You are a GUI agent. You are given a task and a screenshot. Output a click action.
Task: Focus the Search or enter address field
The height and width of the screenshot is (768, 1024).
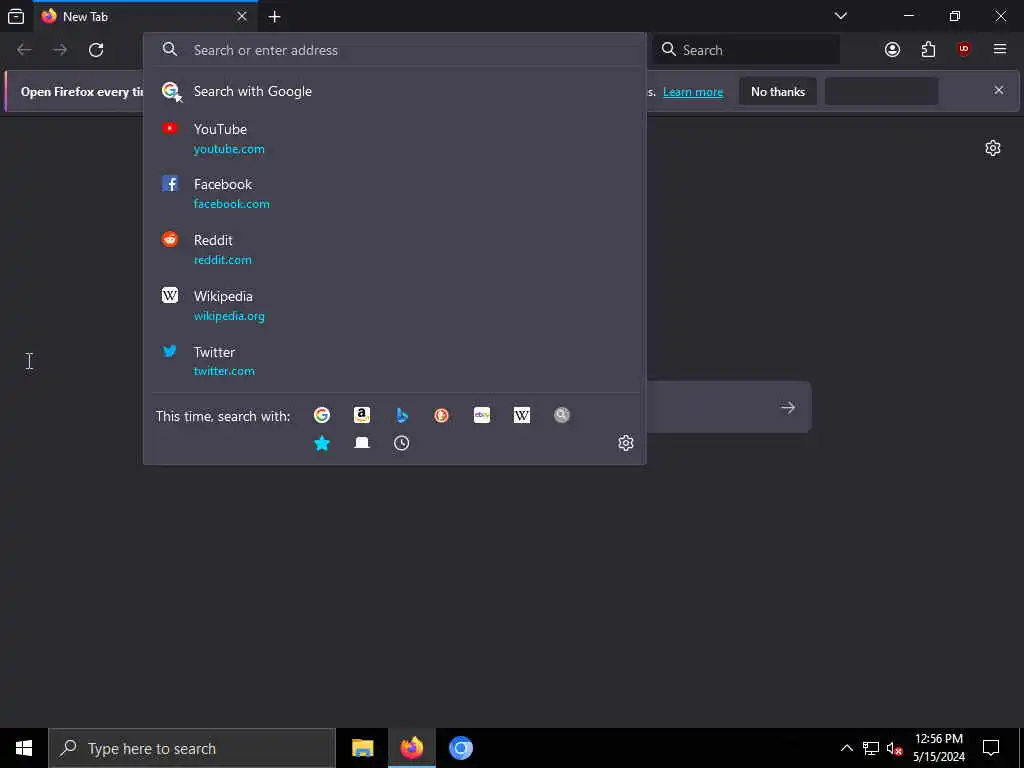[394, 50]
